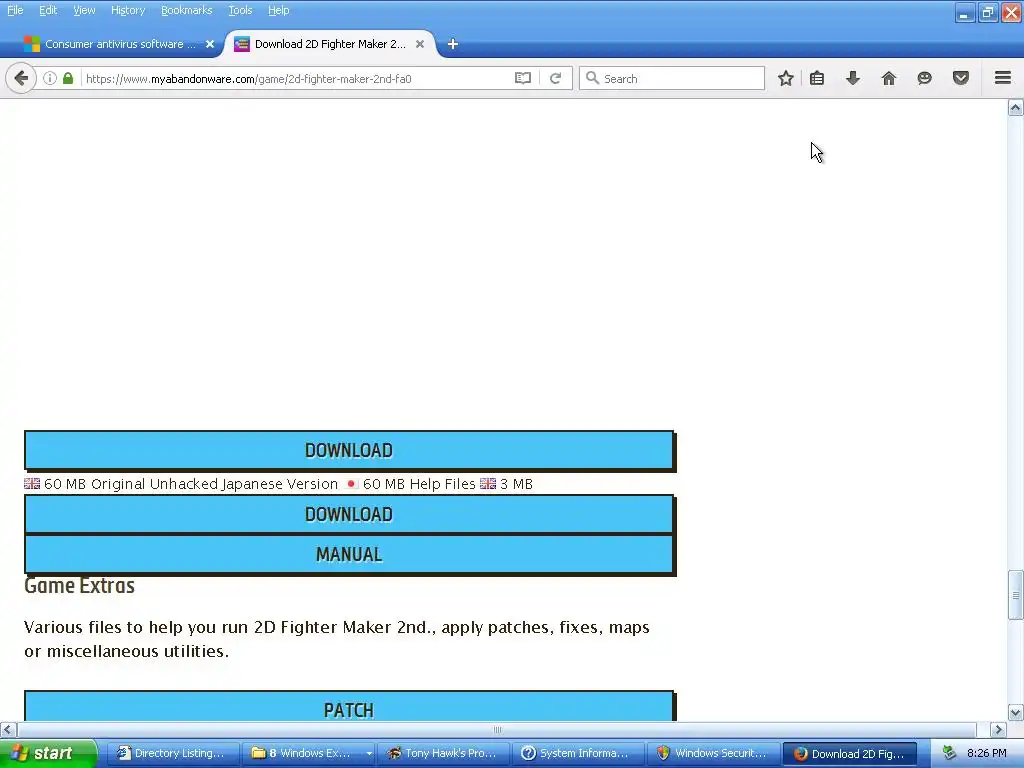This screenshot has width=1024, height=768.
Task: Click the browser back arrow button
Action: click(21, 78)
